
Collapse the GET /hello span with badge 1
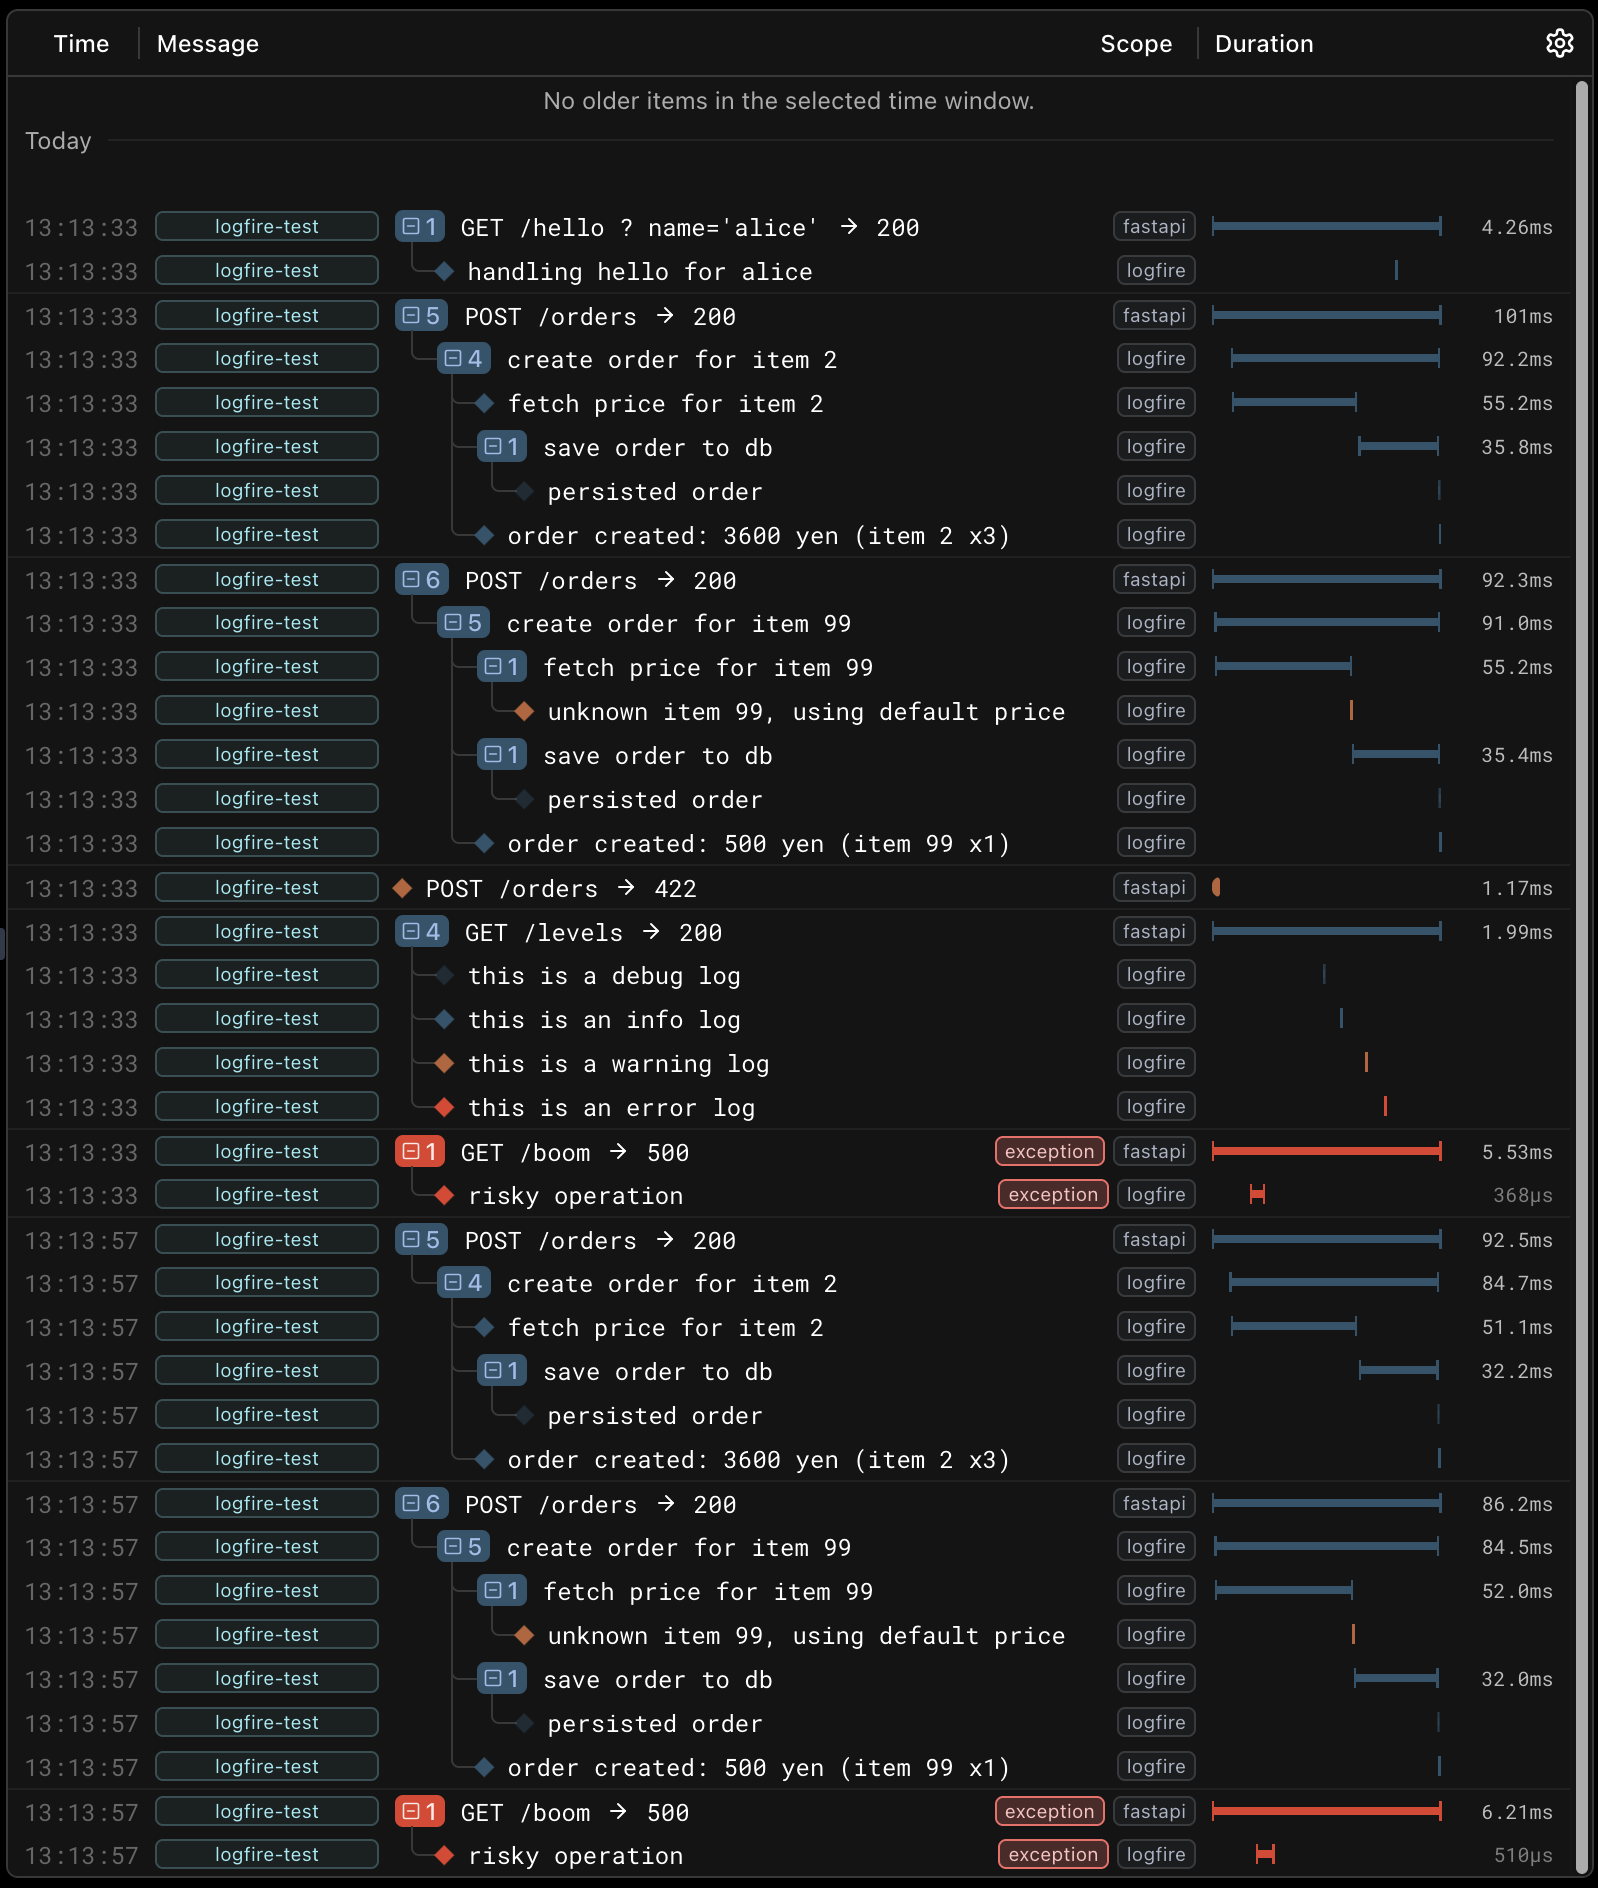point(420,227)
